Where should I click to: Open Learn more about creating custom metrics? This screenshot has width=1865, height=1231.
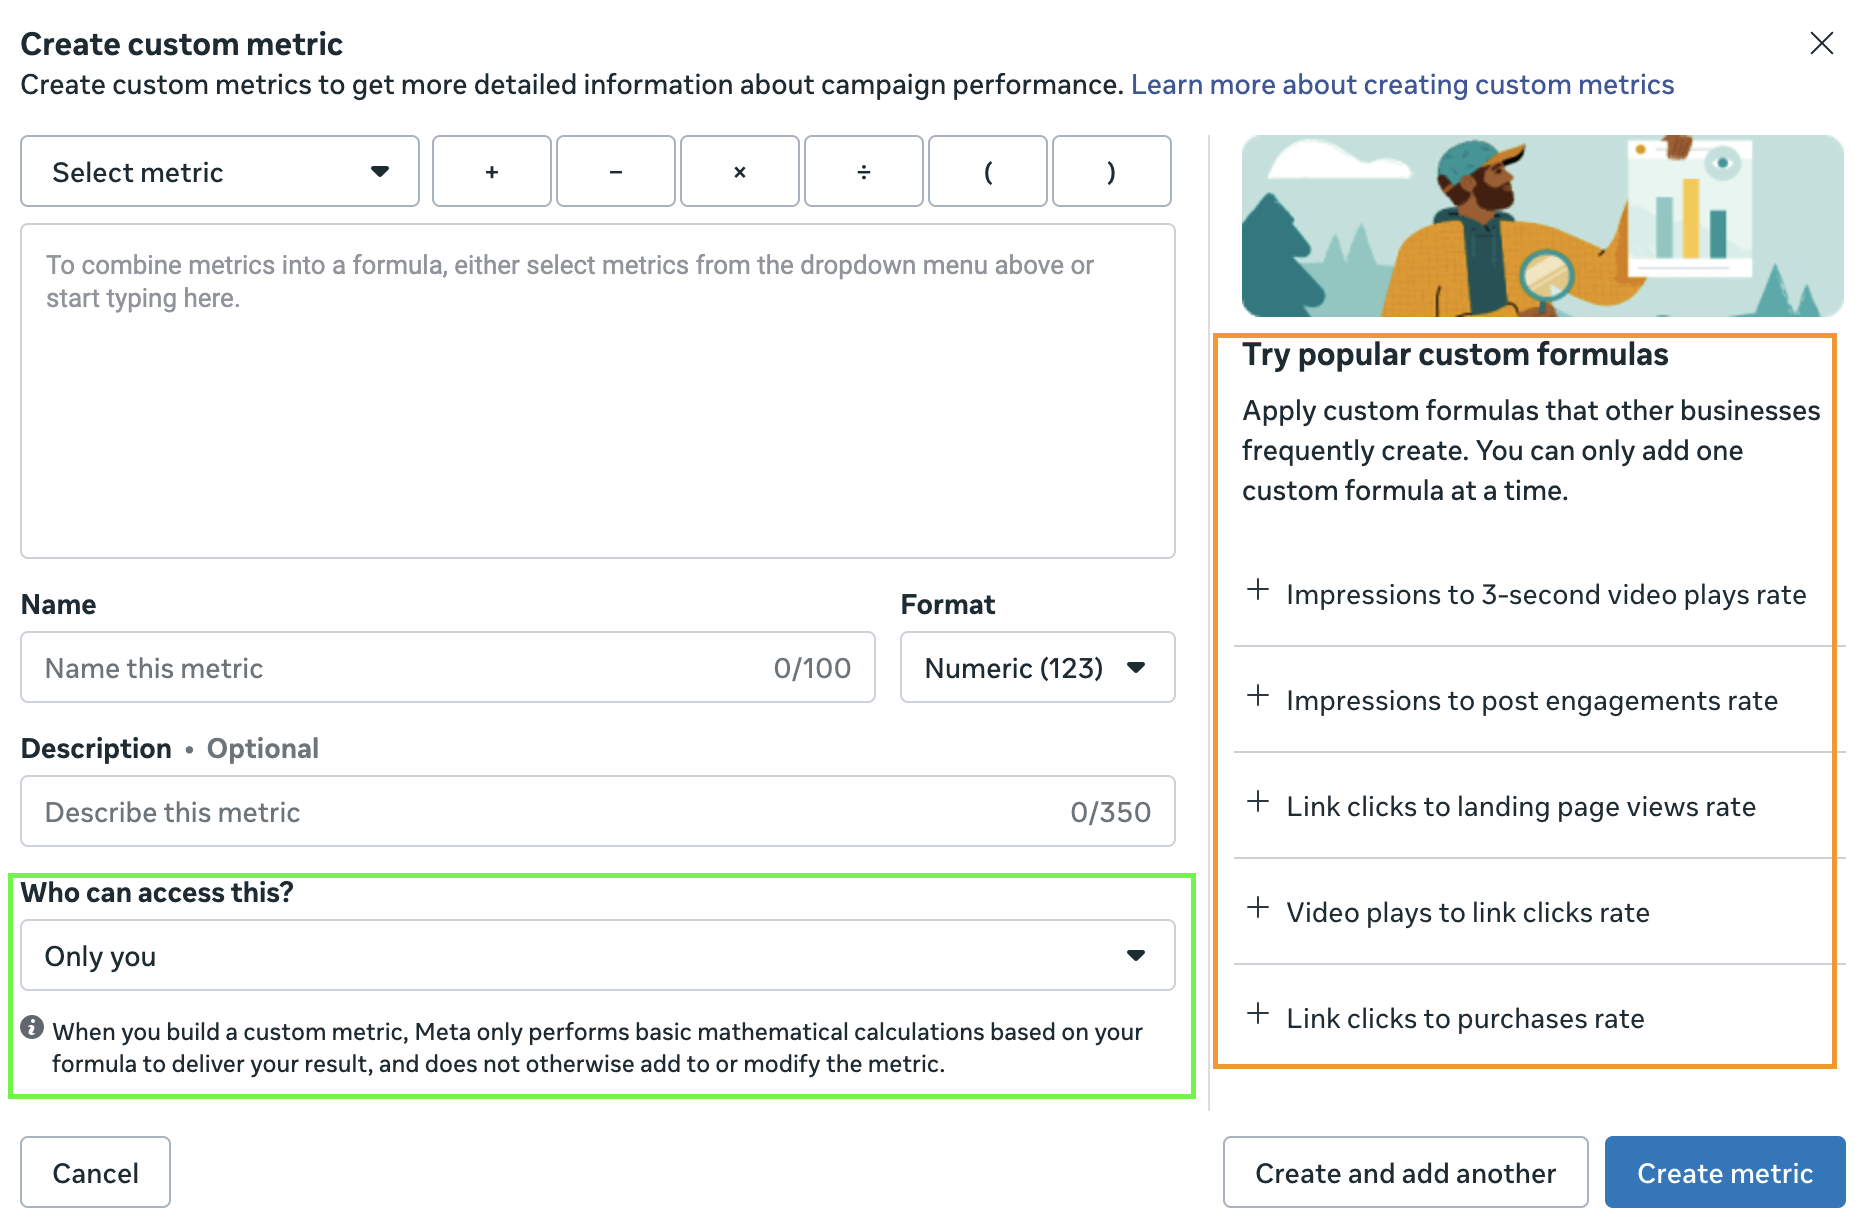coord(1402,85)
